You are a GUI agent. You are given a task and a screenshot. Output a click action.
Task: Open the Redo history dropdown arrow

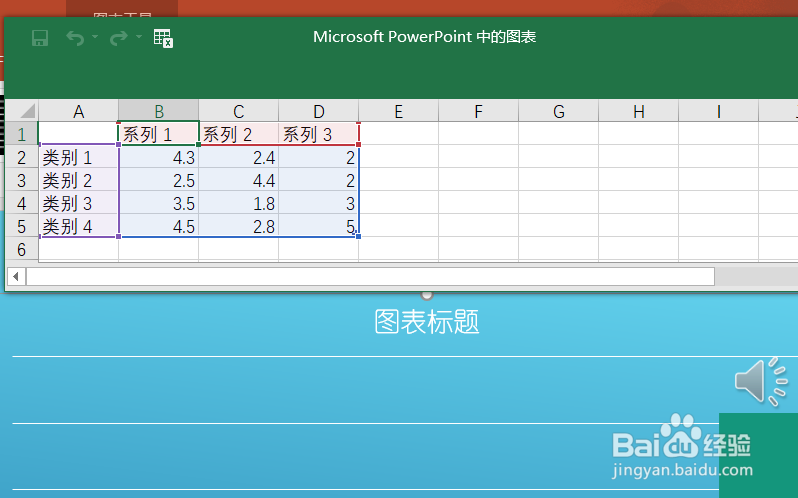tap(139, 37)
